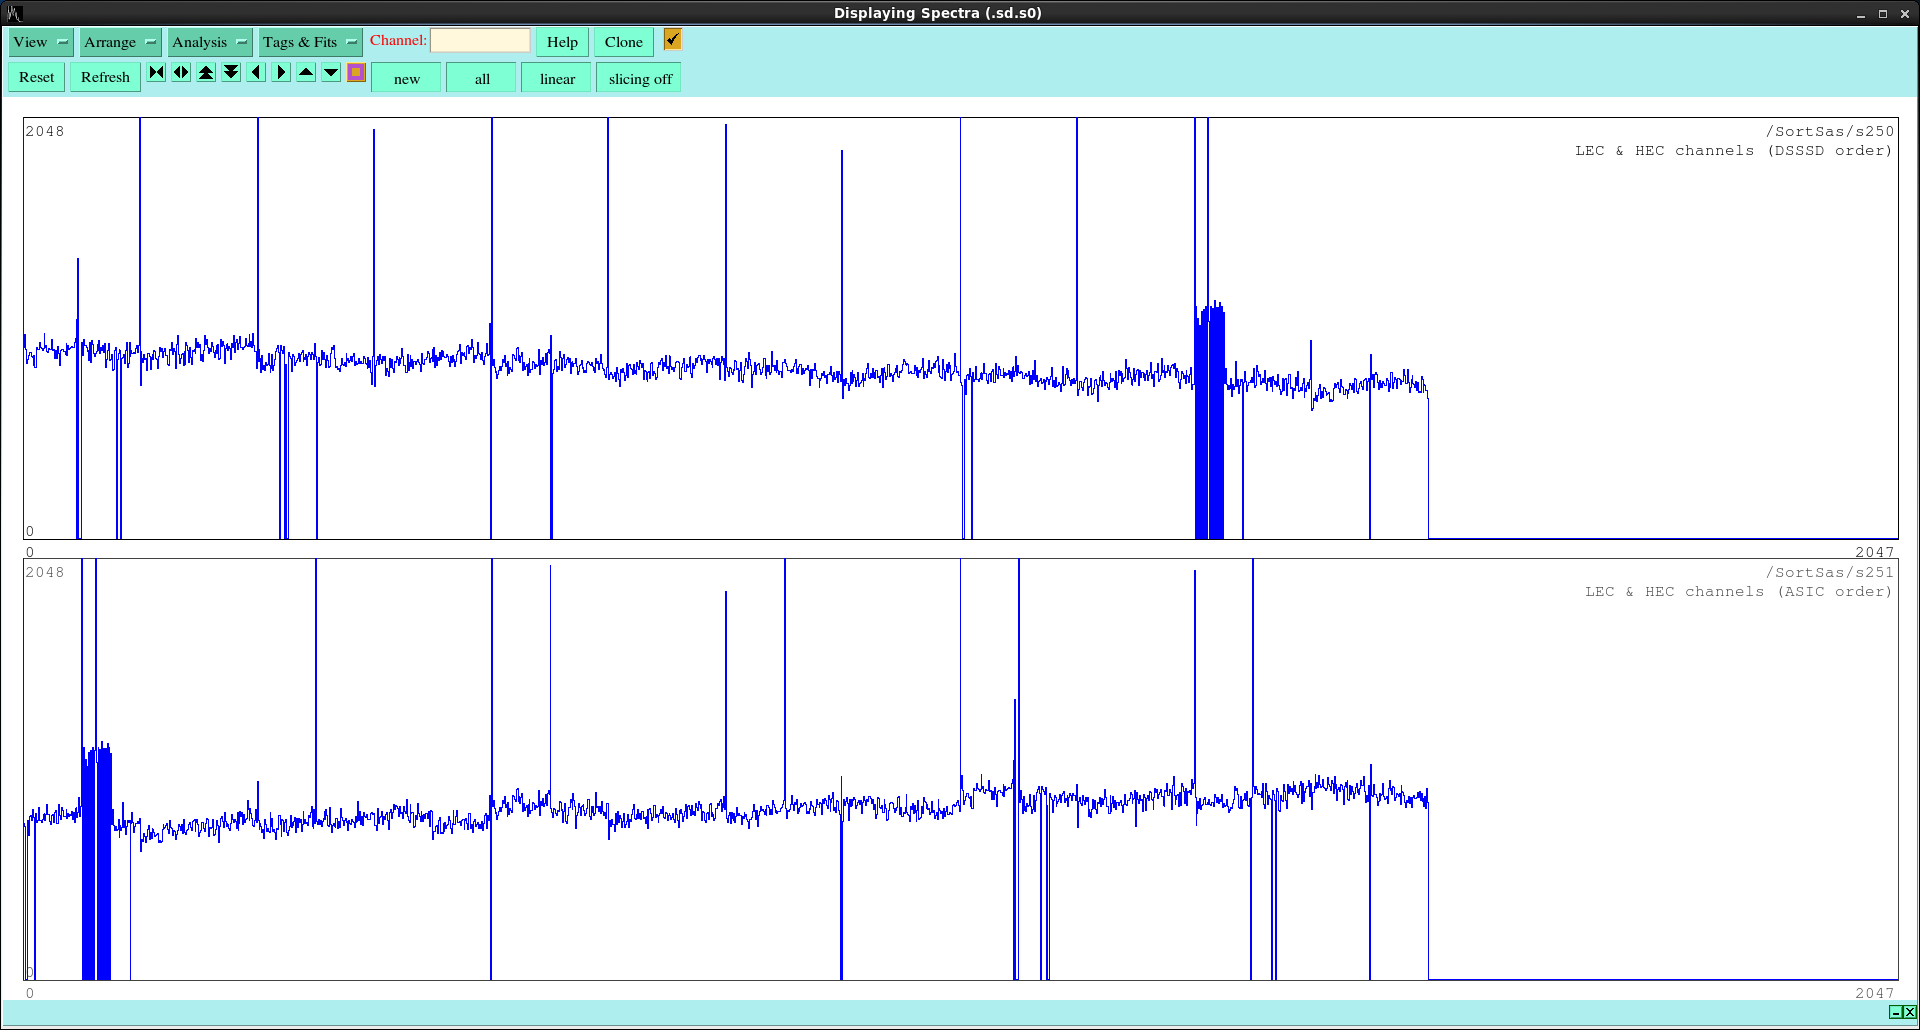This screenshot has width=1920, height=1030.
Task: Click the Channel input field
Action: click(x=480, y=41)
